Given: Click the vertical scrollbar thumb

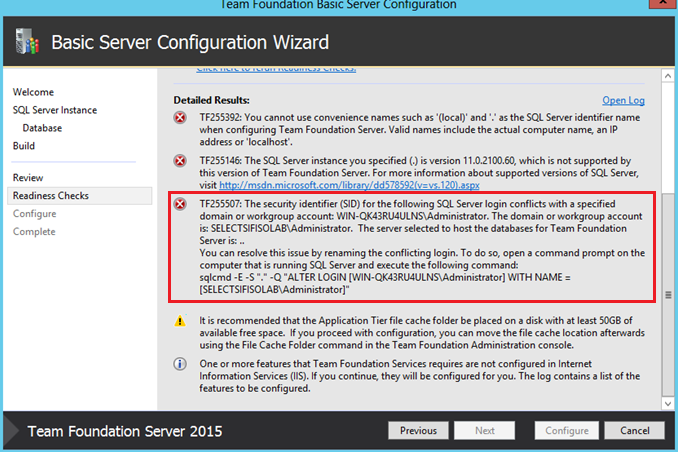Looking at the screenshot, I should click(668, 295).
